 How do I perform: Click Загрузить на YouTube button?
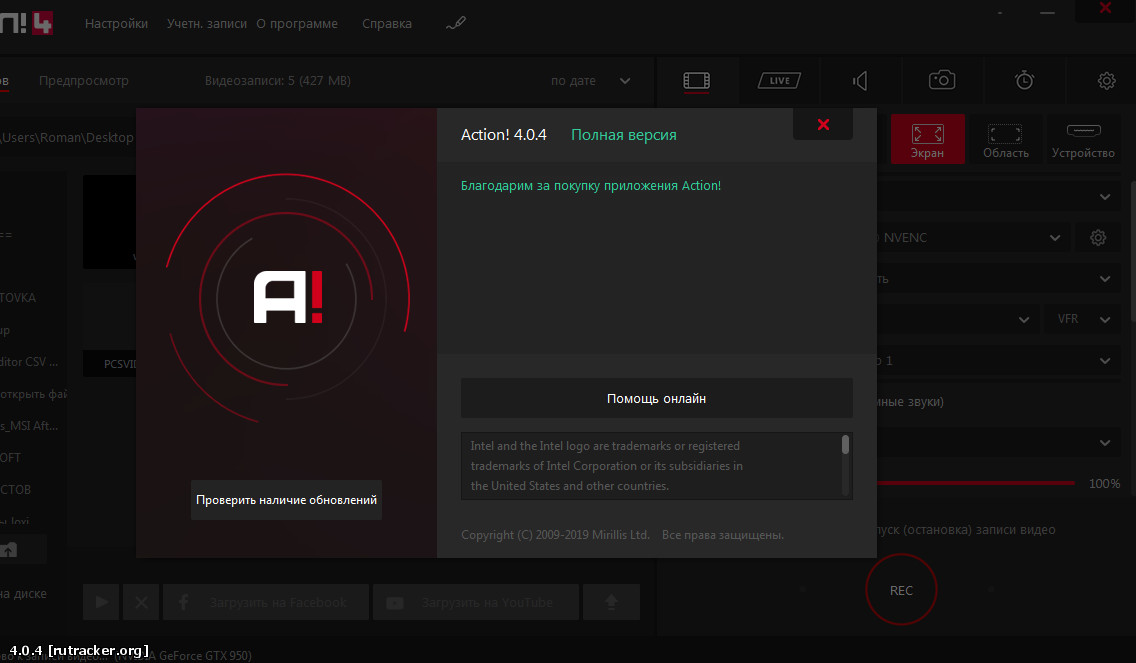(476, 602)
